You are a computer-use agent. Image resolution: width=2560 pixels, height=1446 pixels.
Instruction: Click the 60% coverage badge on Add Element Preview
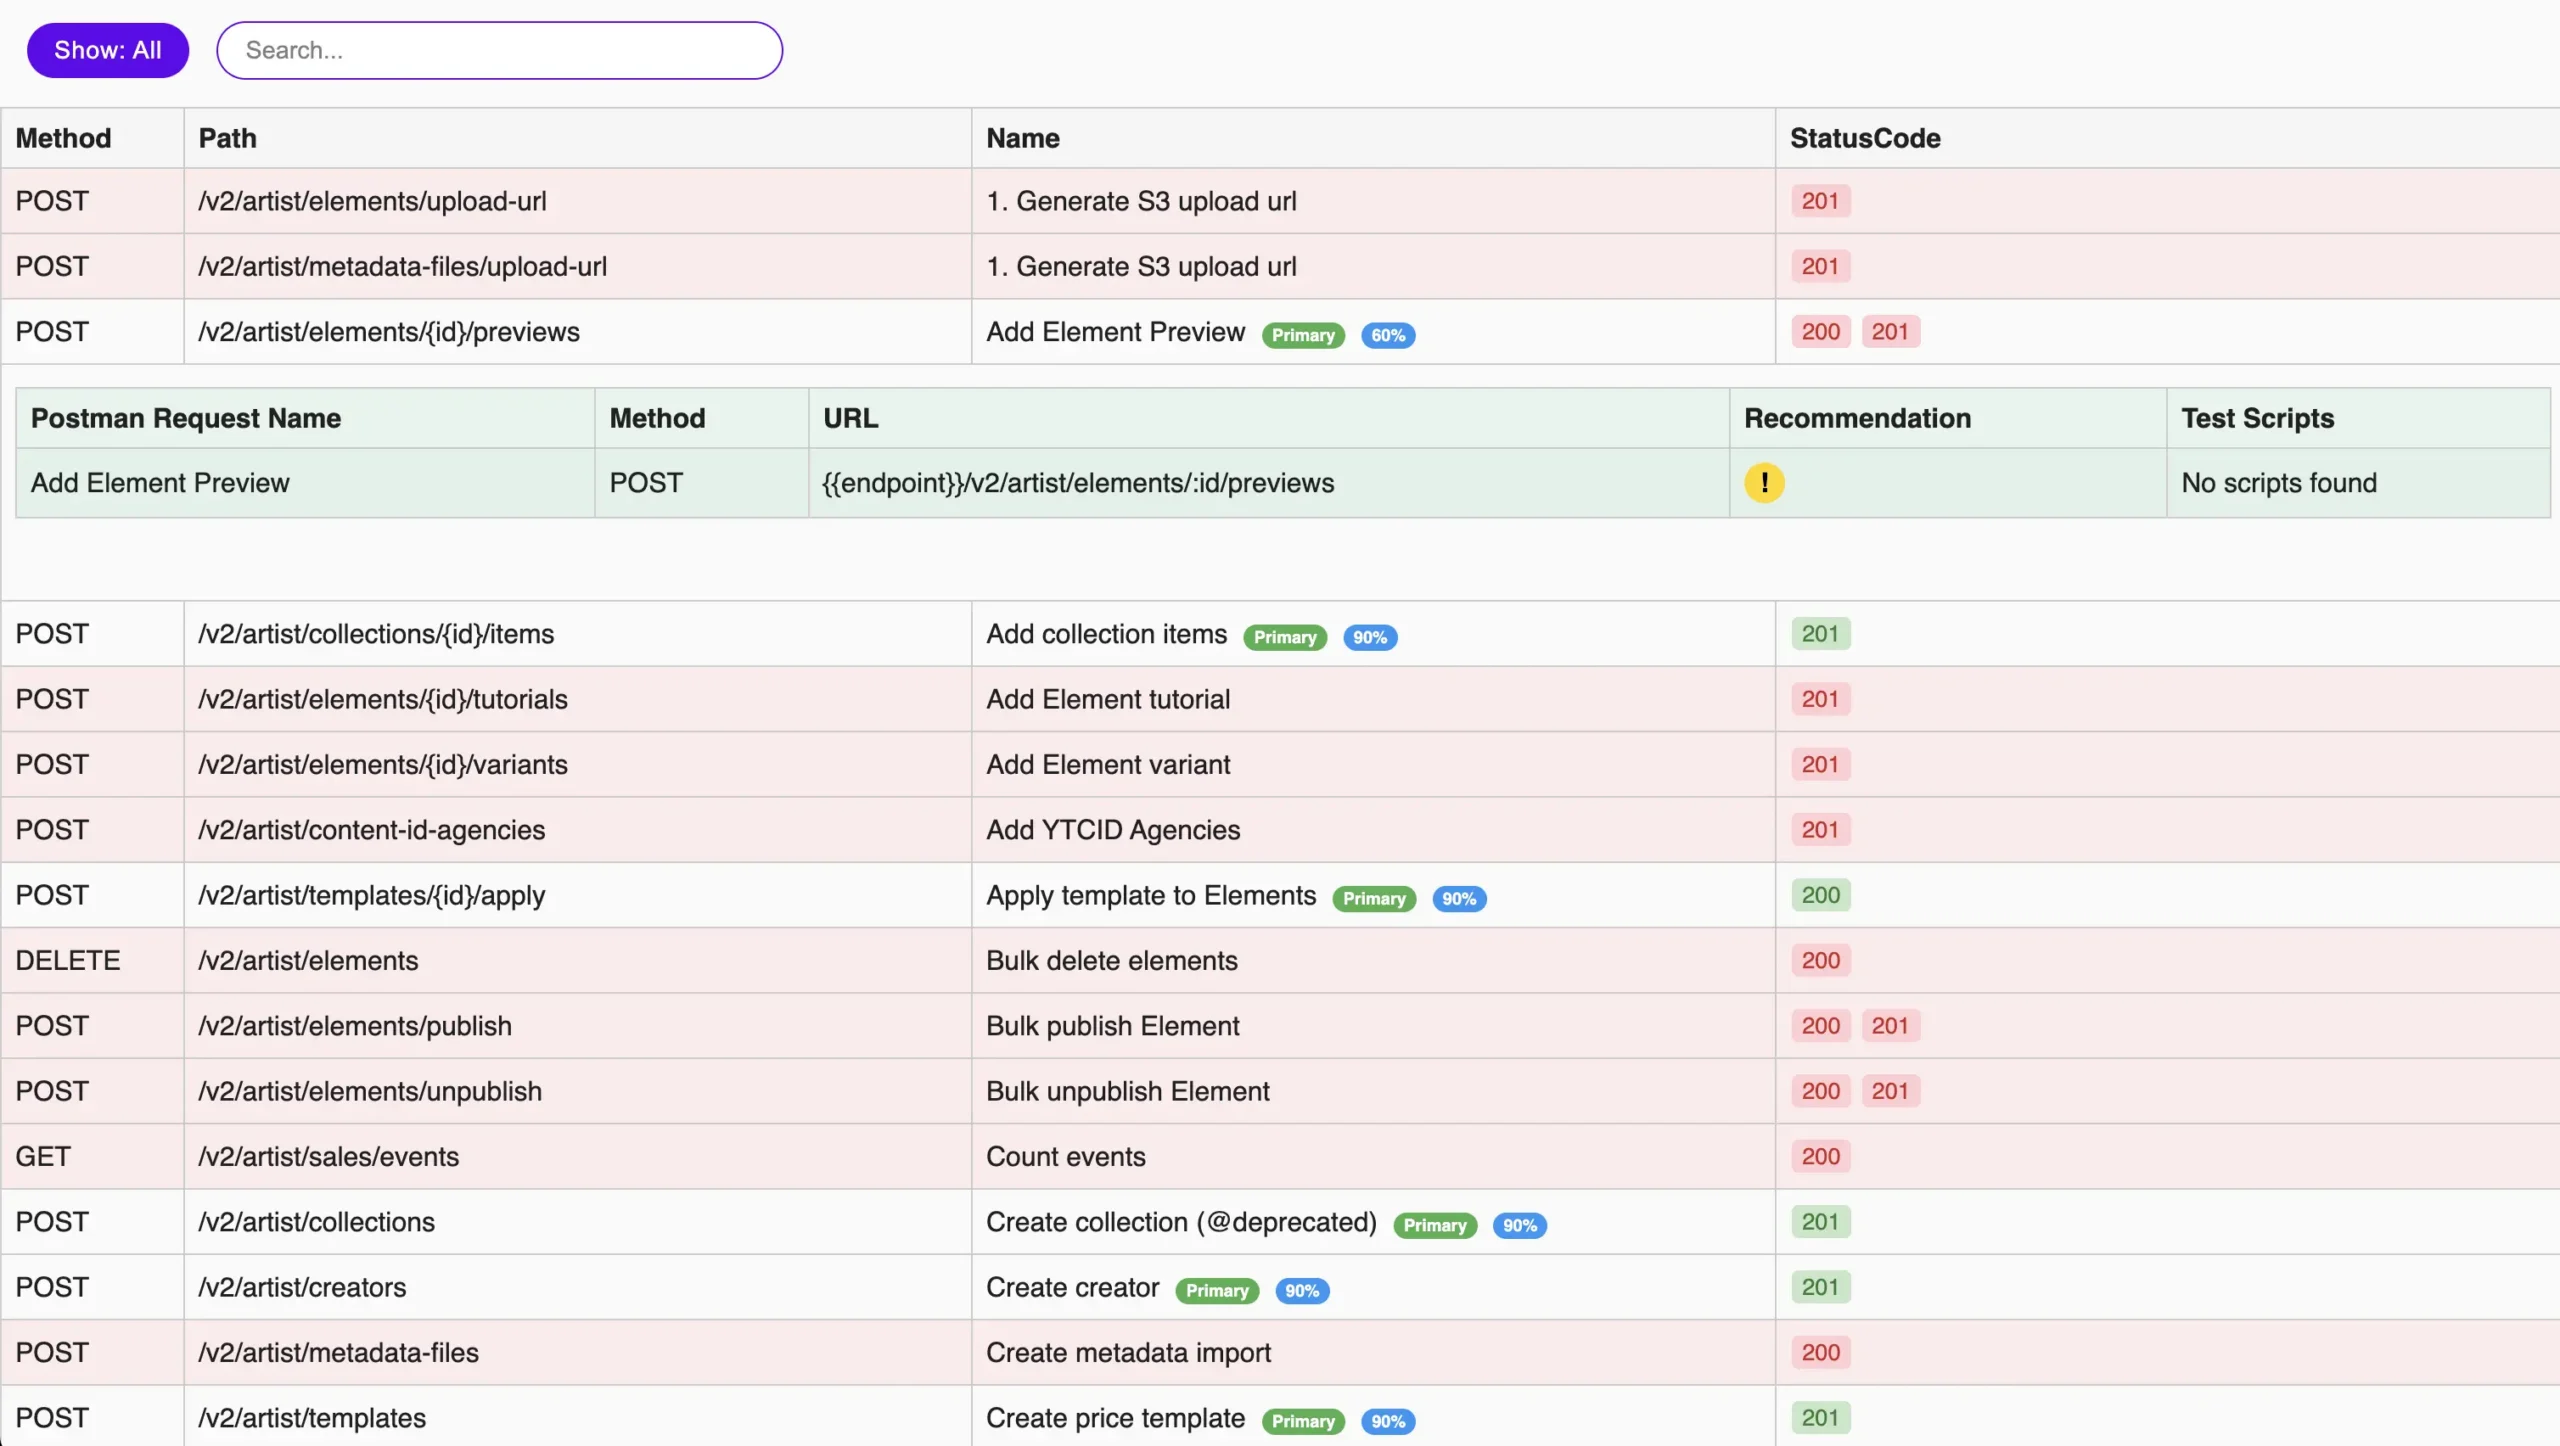click(x=1386, y=335)
